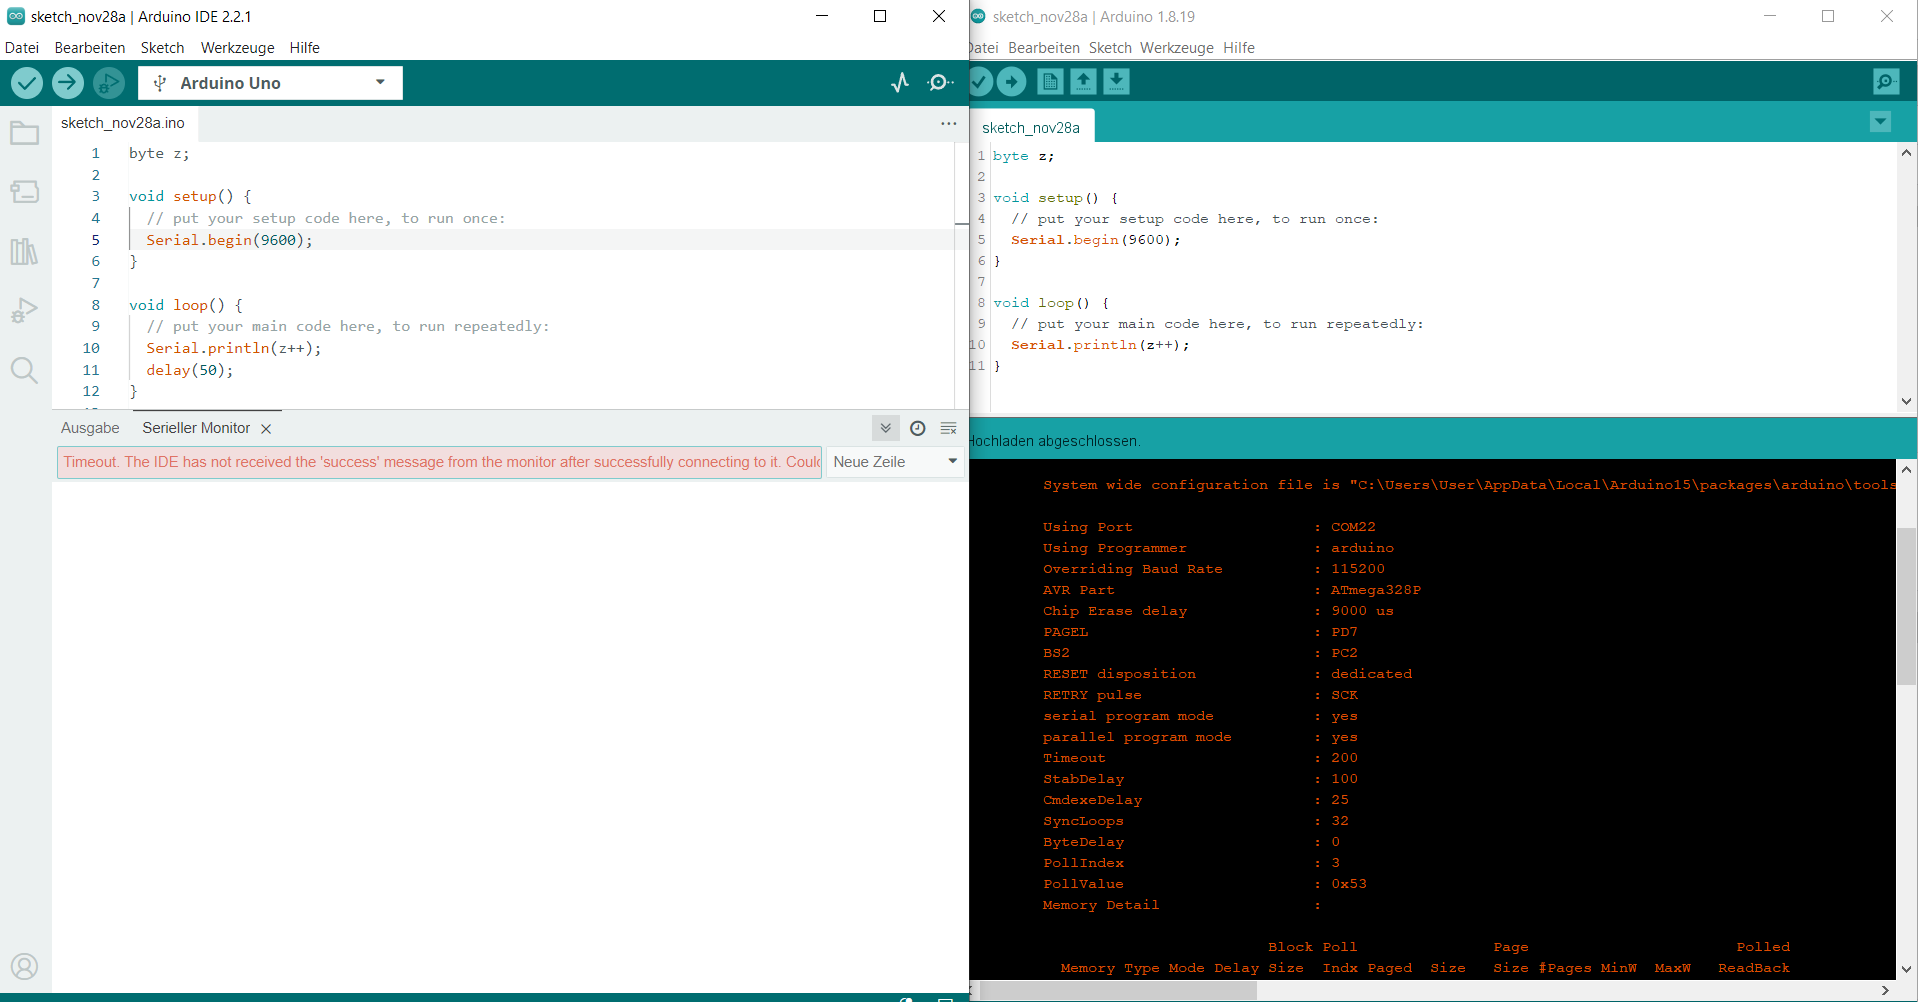Click Serial.println(z++) line in Arduino 1.8.19
Image resolution: width=1918 pixels, height=1002 pixels.
click(1100, 345)
